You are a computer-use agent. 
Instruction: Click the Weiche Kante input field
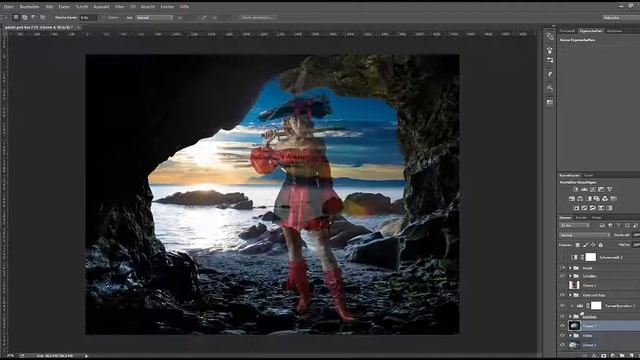click(88, 18)
